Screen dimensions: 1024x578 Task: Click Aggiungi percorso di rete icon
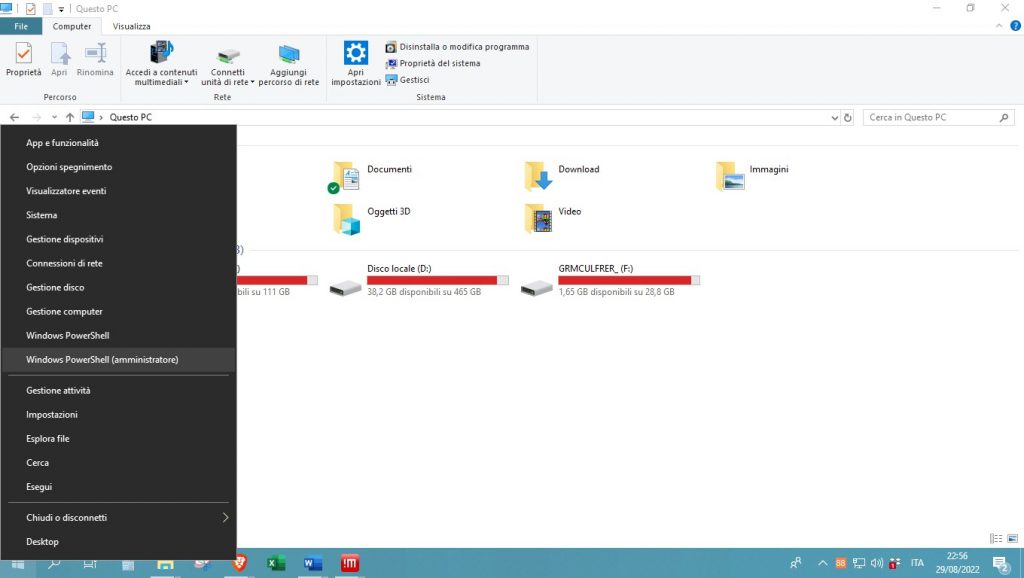coord(289,64)
